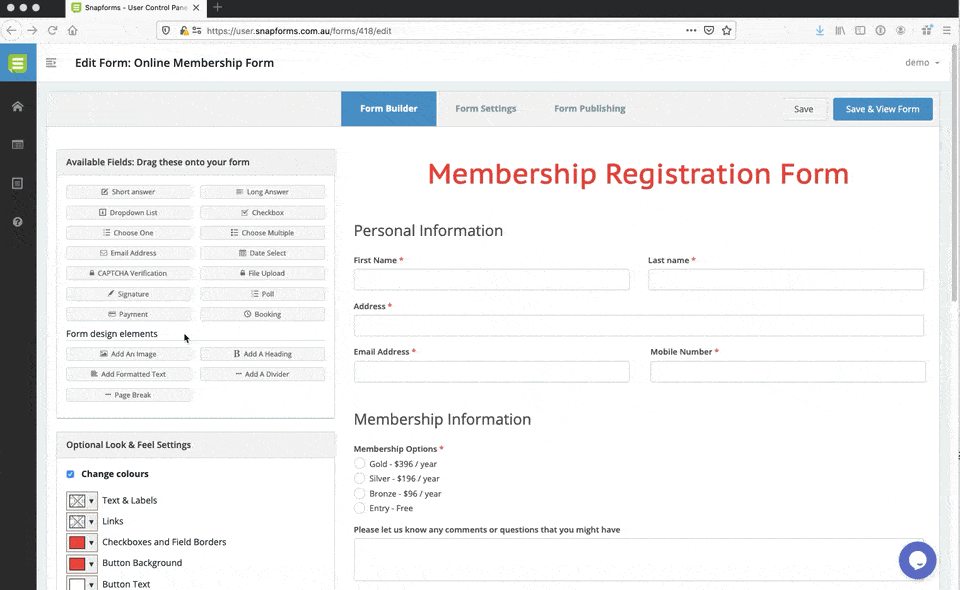
Task: Open Text & Labels colour dropdown arrow
Action: (91, 501)
